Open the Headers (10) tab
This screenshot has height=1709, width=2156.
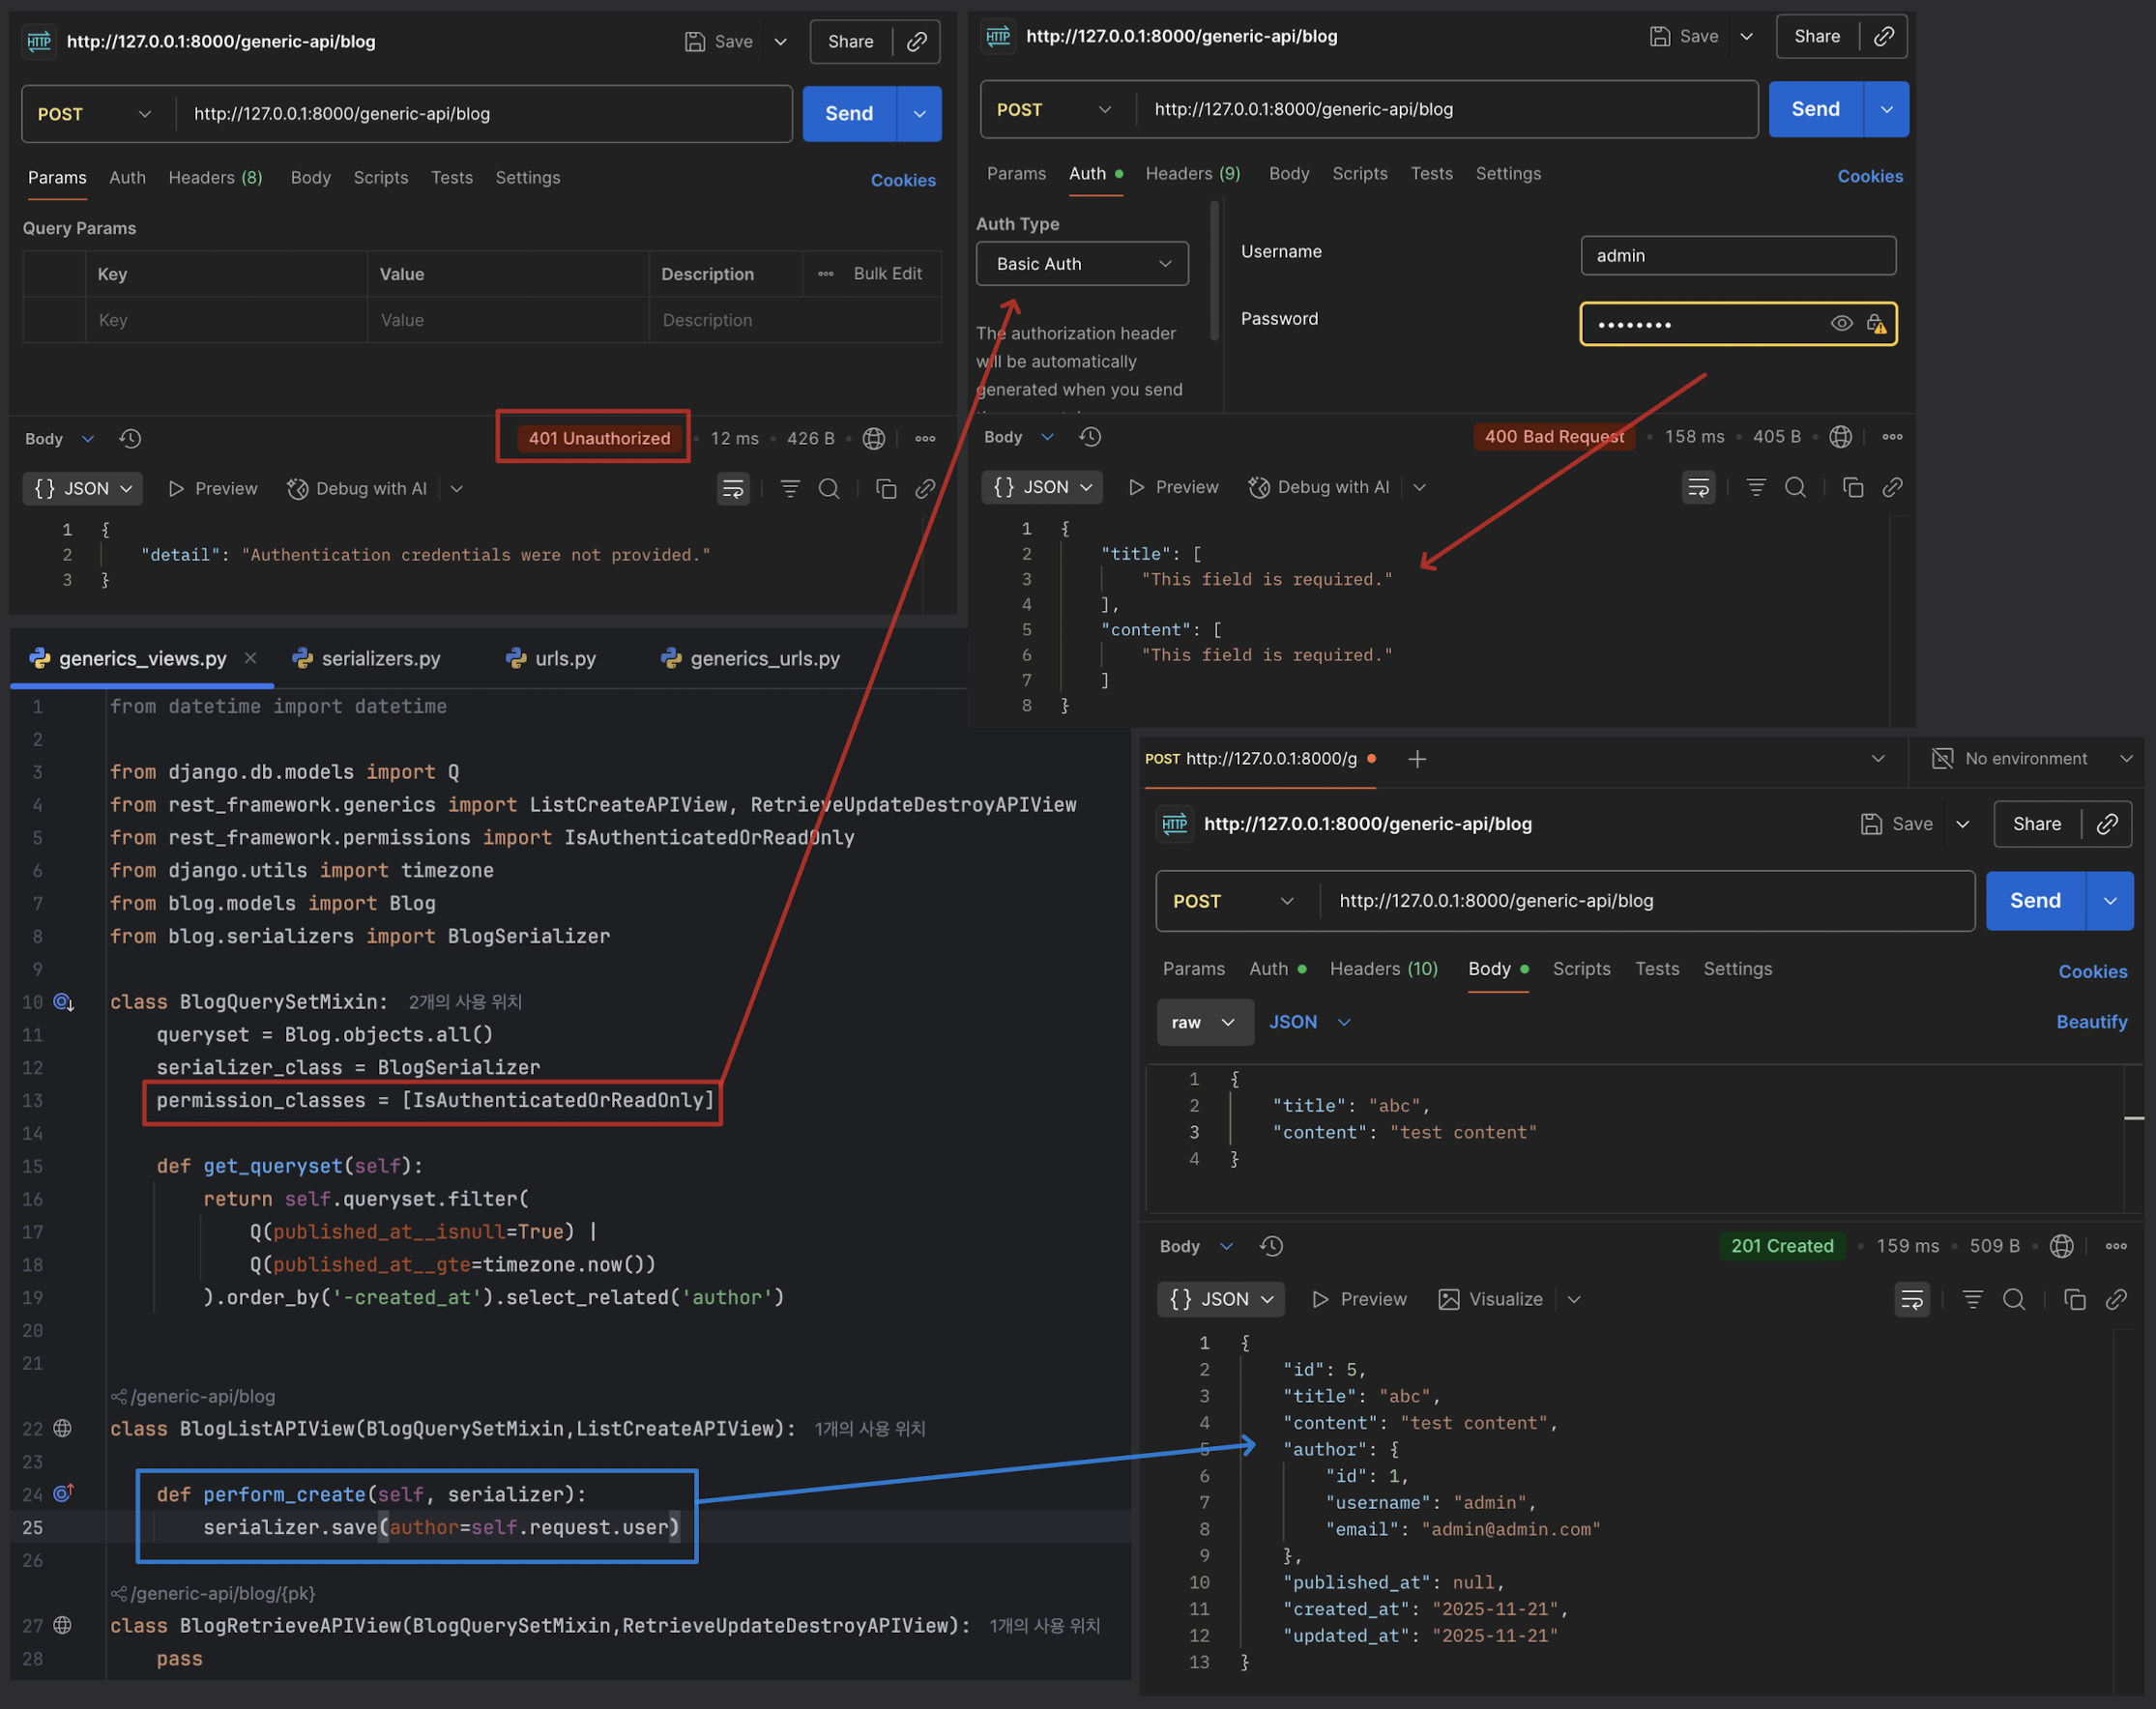pyautogui.click(x=1383, y=969)
